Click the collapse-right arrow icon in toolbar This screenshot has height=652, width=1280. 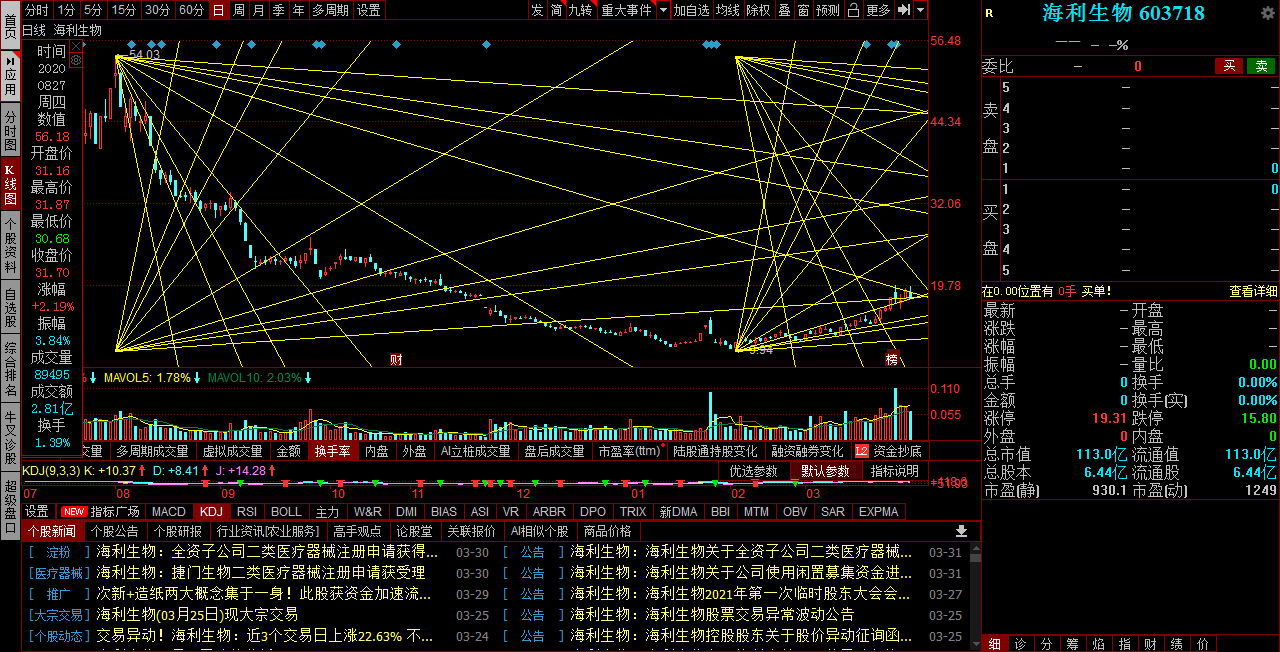click(903, 10)
